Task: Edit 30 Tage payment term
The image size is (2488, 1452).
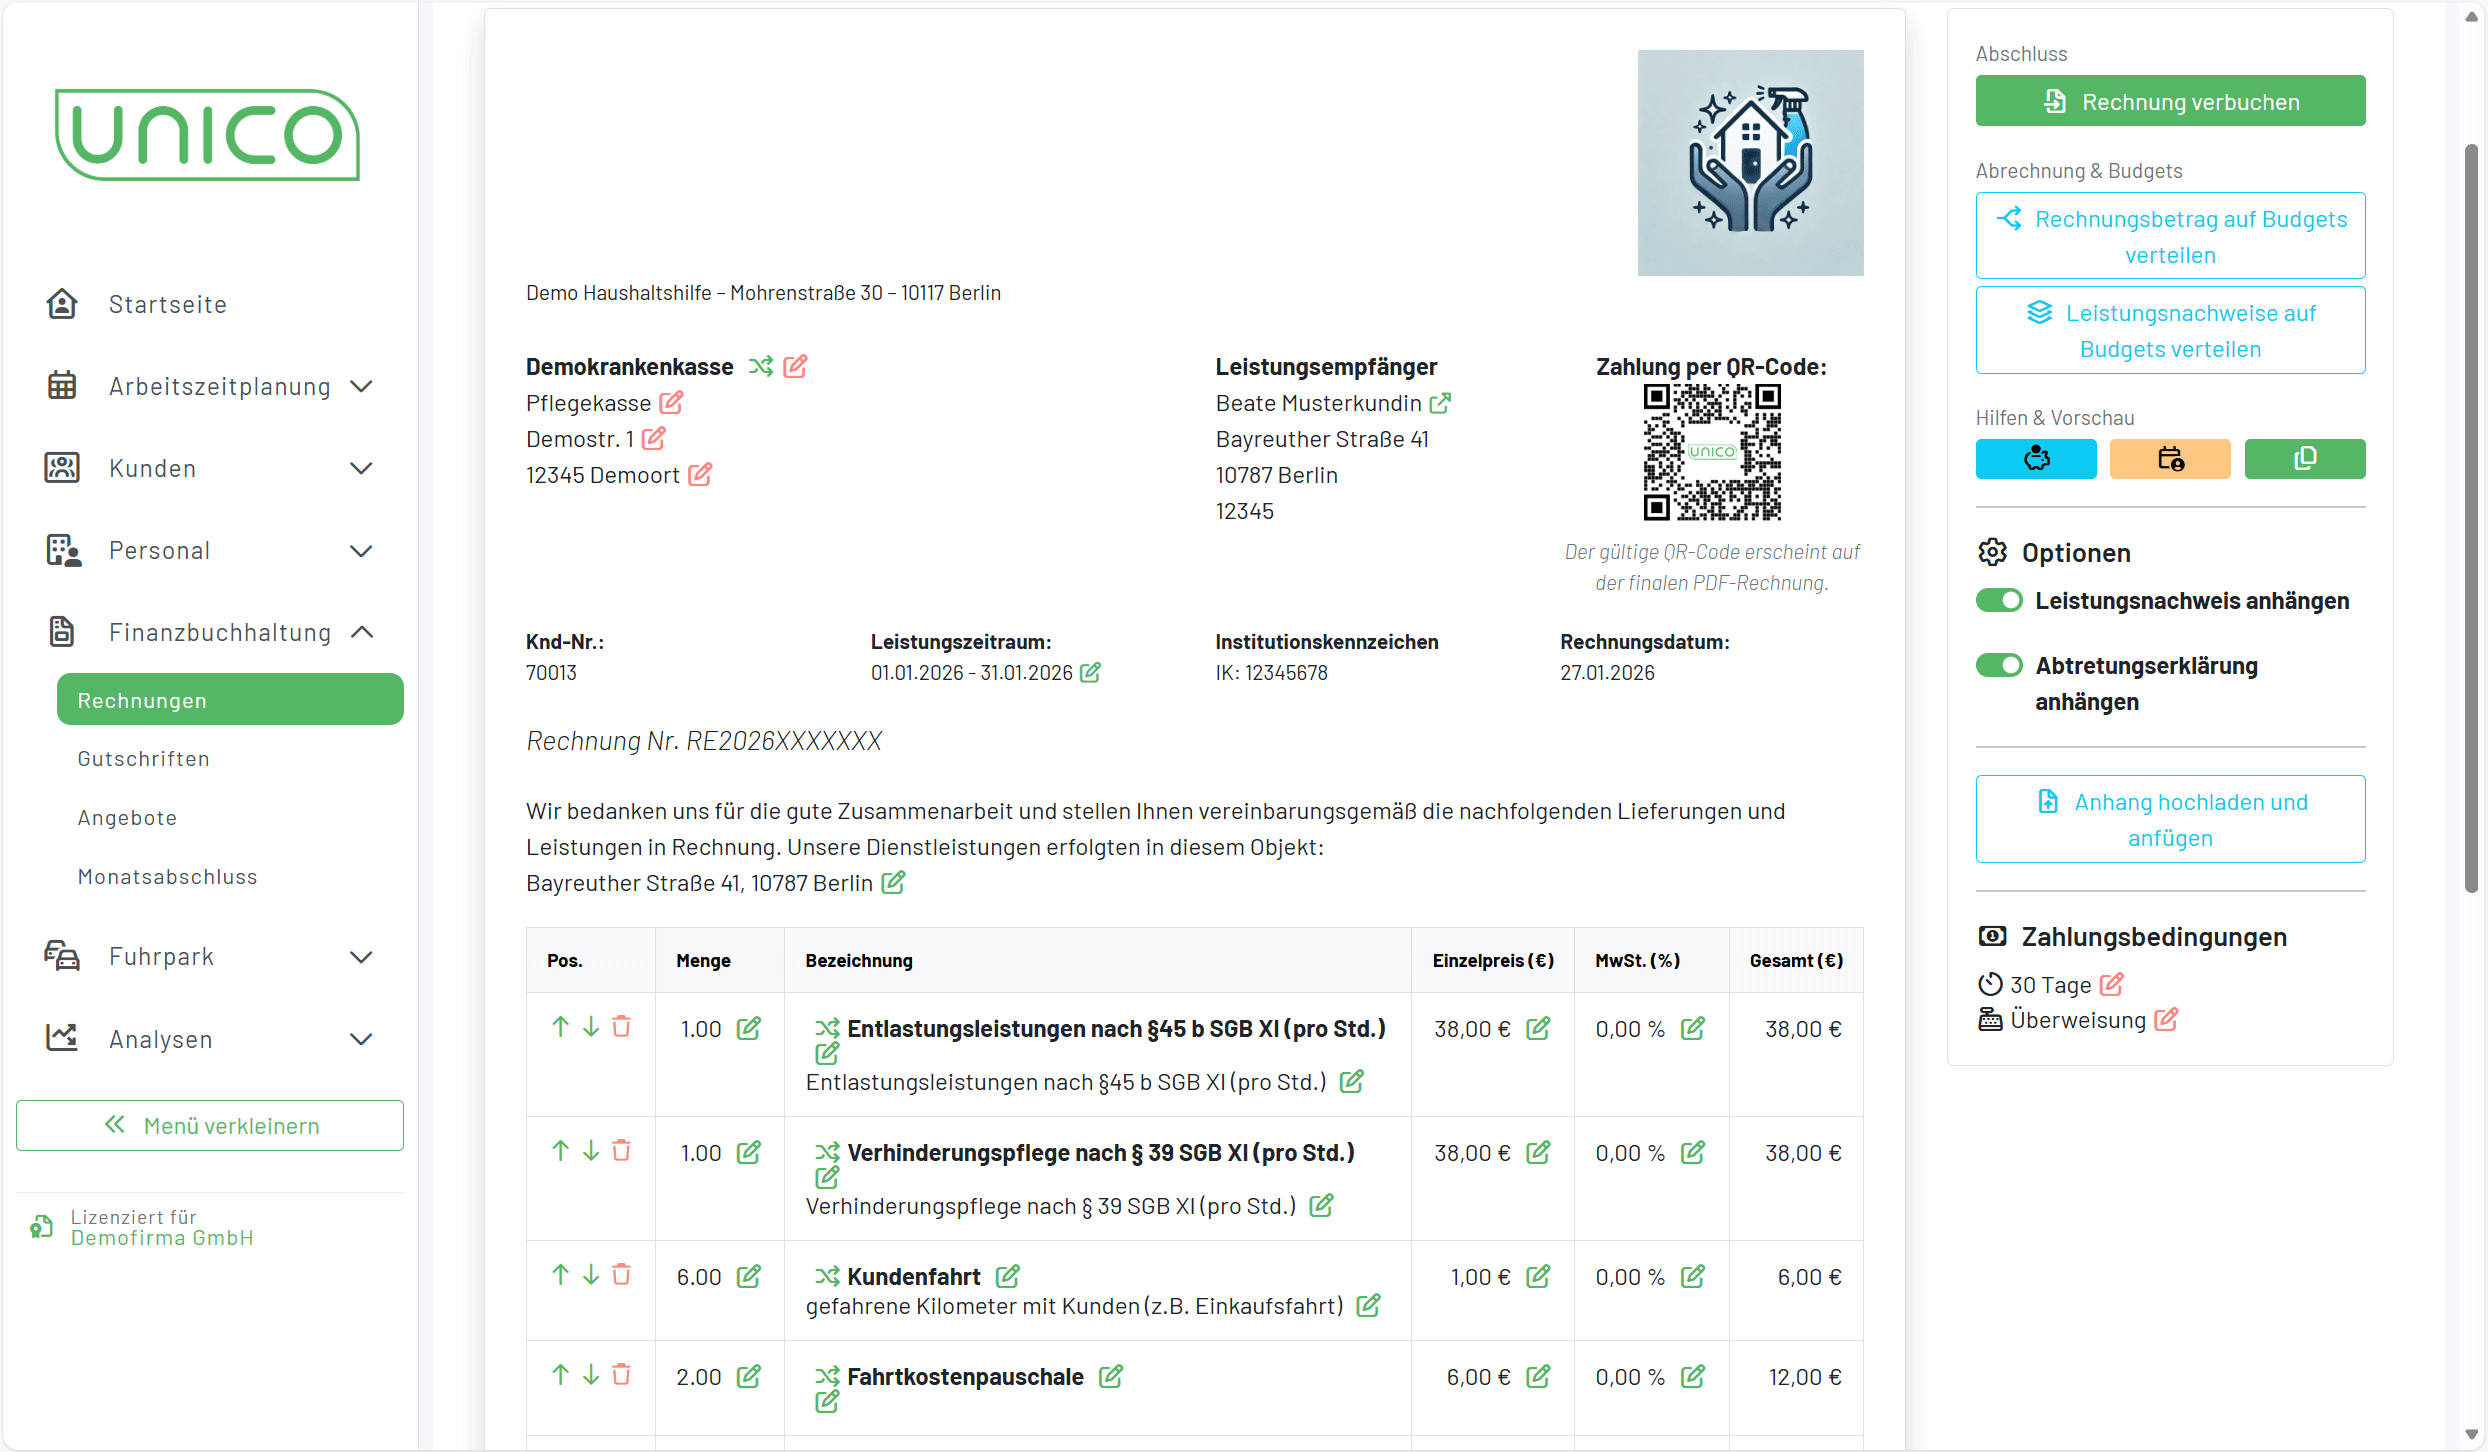Action: (2111, 985)
